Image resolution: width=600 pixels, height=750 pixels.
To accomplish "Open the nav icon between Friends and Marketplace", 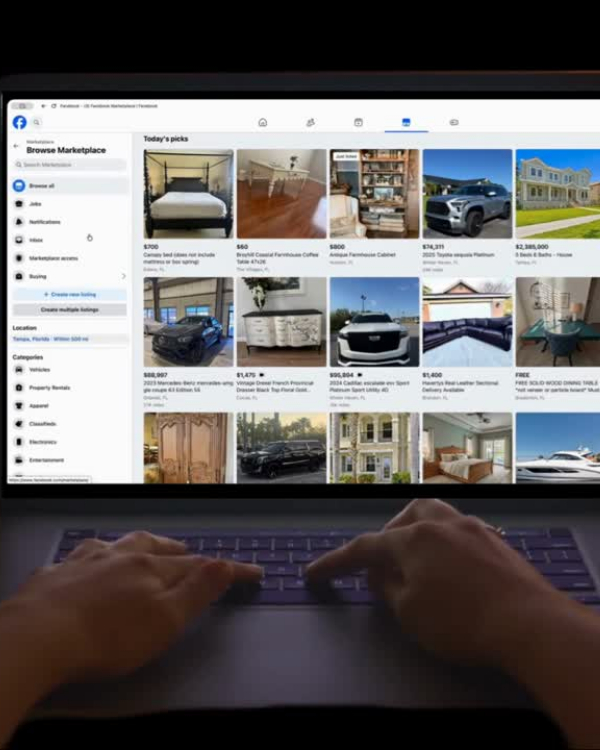I will click(x=358, y=122).
